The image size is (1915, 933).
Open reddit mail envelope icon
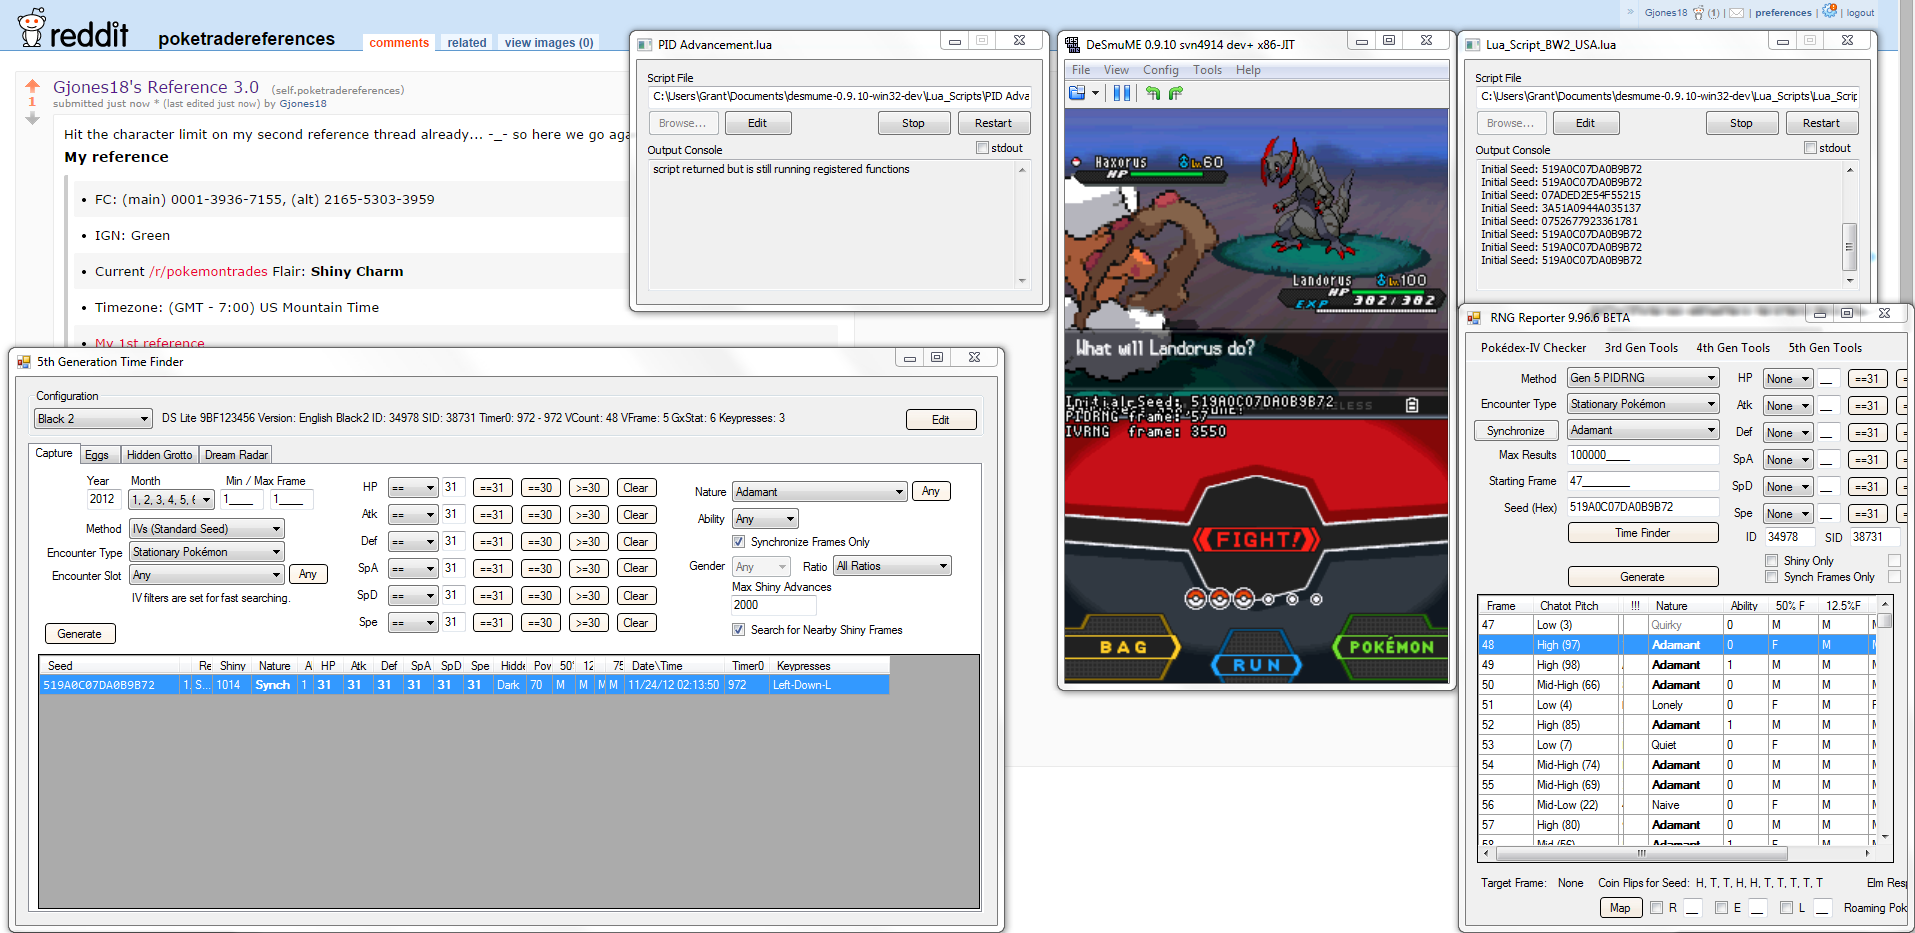click(x=1737, y=13)
